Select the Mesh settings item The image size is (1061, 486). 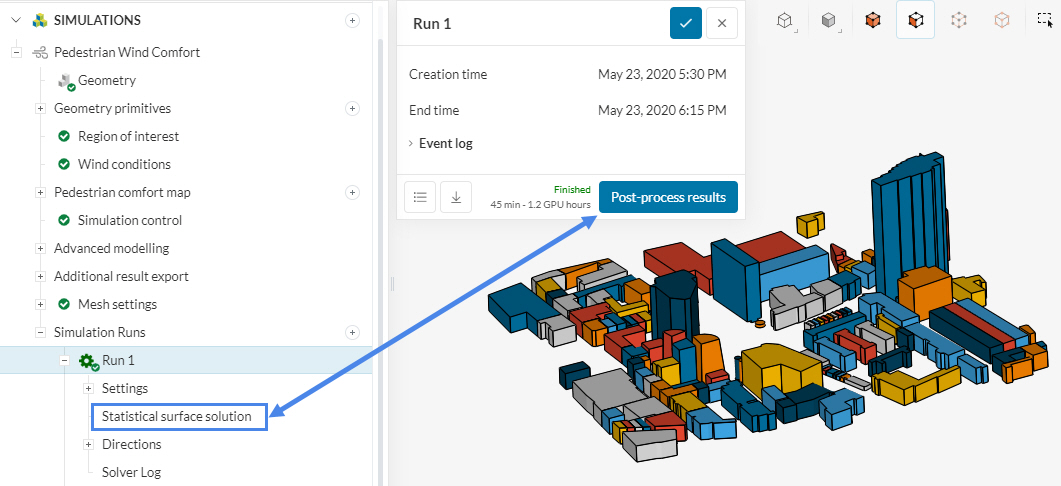117,304
